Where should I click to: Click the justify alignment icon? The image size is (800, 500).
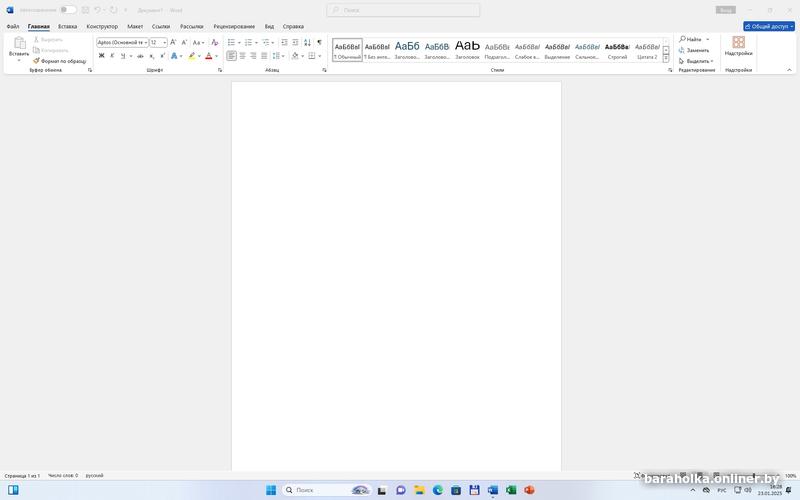pos(264,56)
